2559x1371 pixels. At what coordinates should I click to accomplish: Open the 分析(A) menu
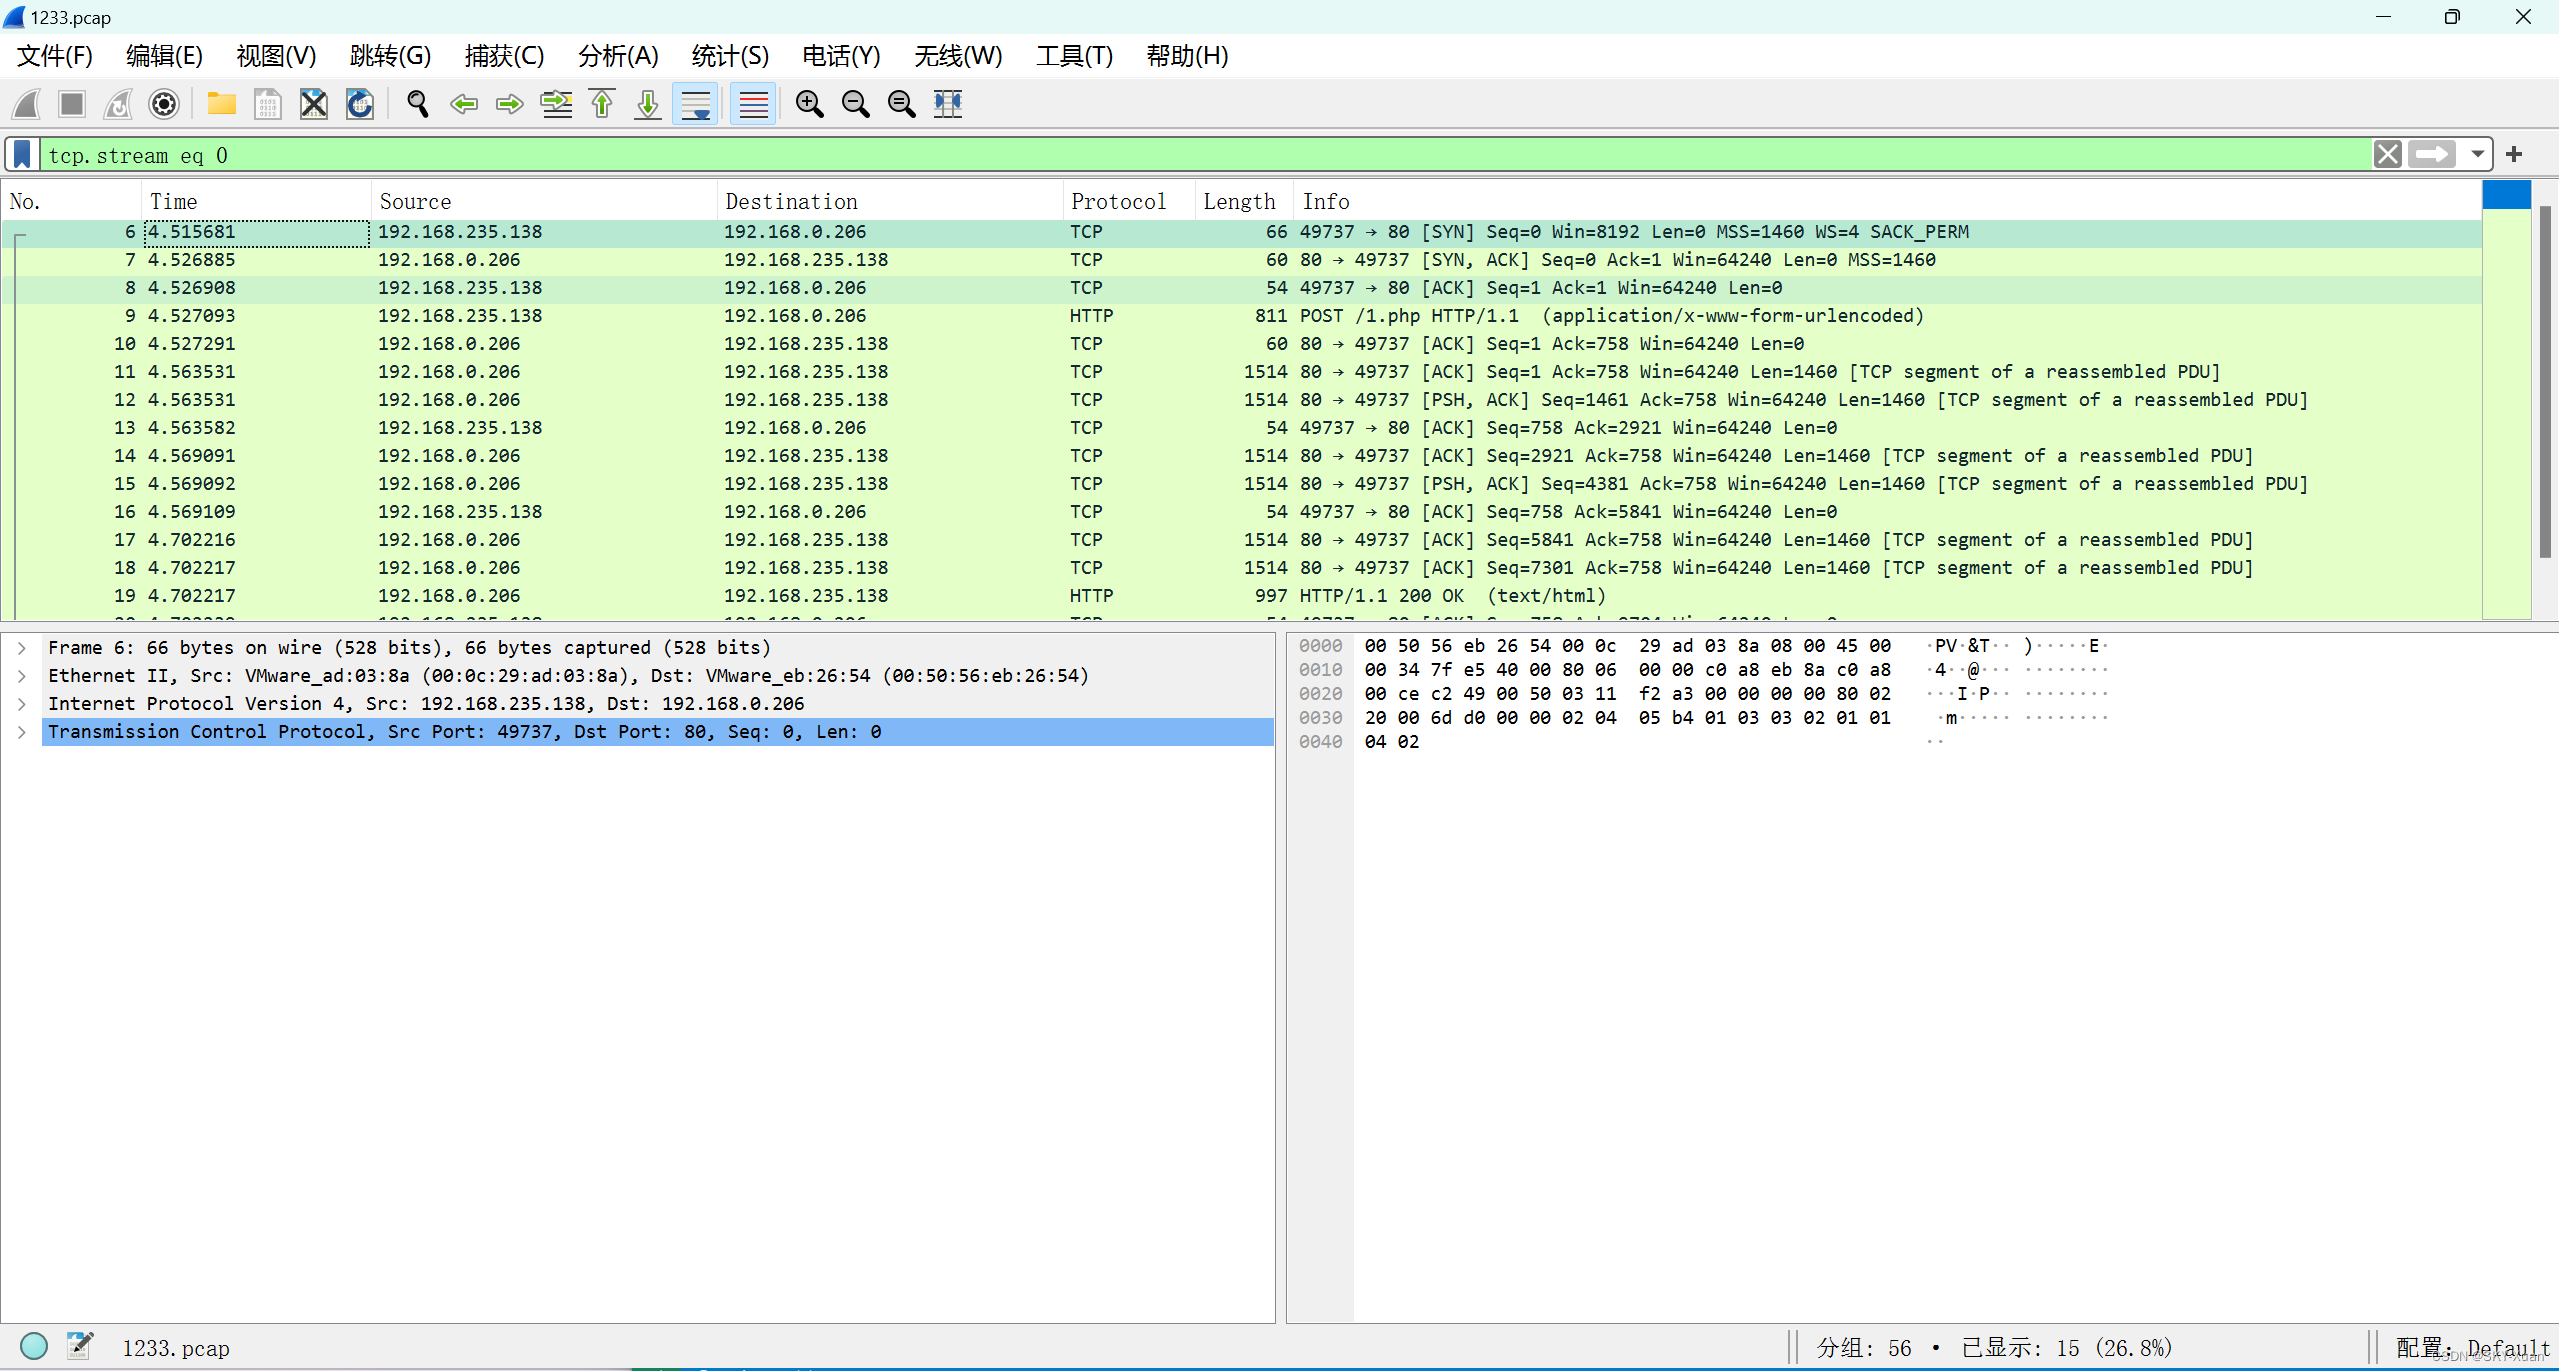point(617,56)
